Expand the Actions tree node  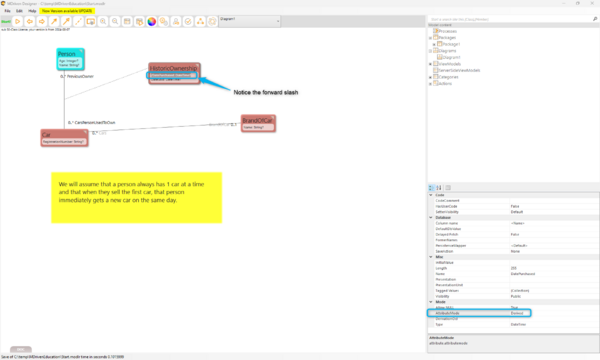[430, 83]
